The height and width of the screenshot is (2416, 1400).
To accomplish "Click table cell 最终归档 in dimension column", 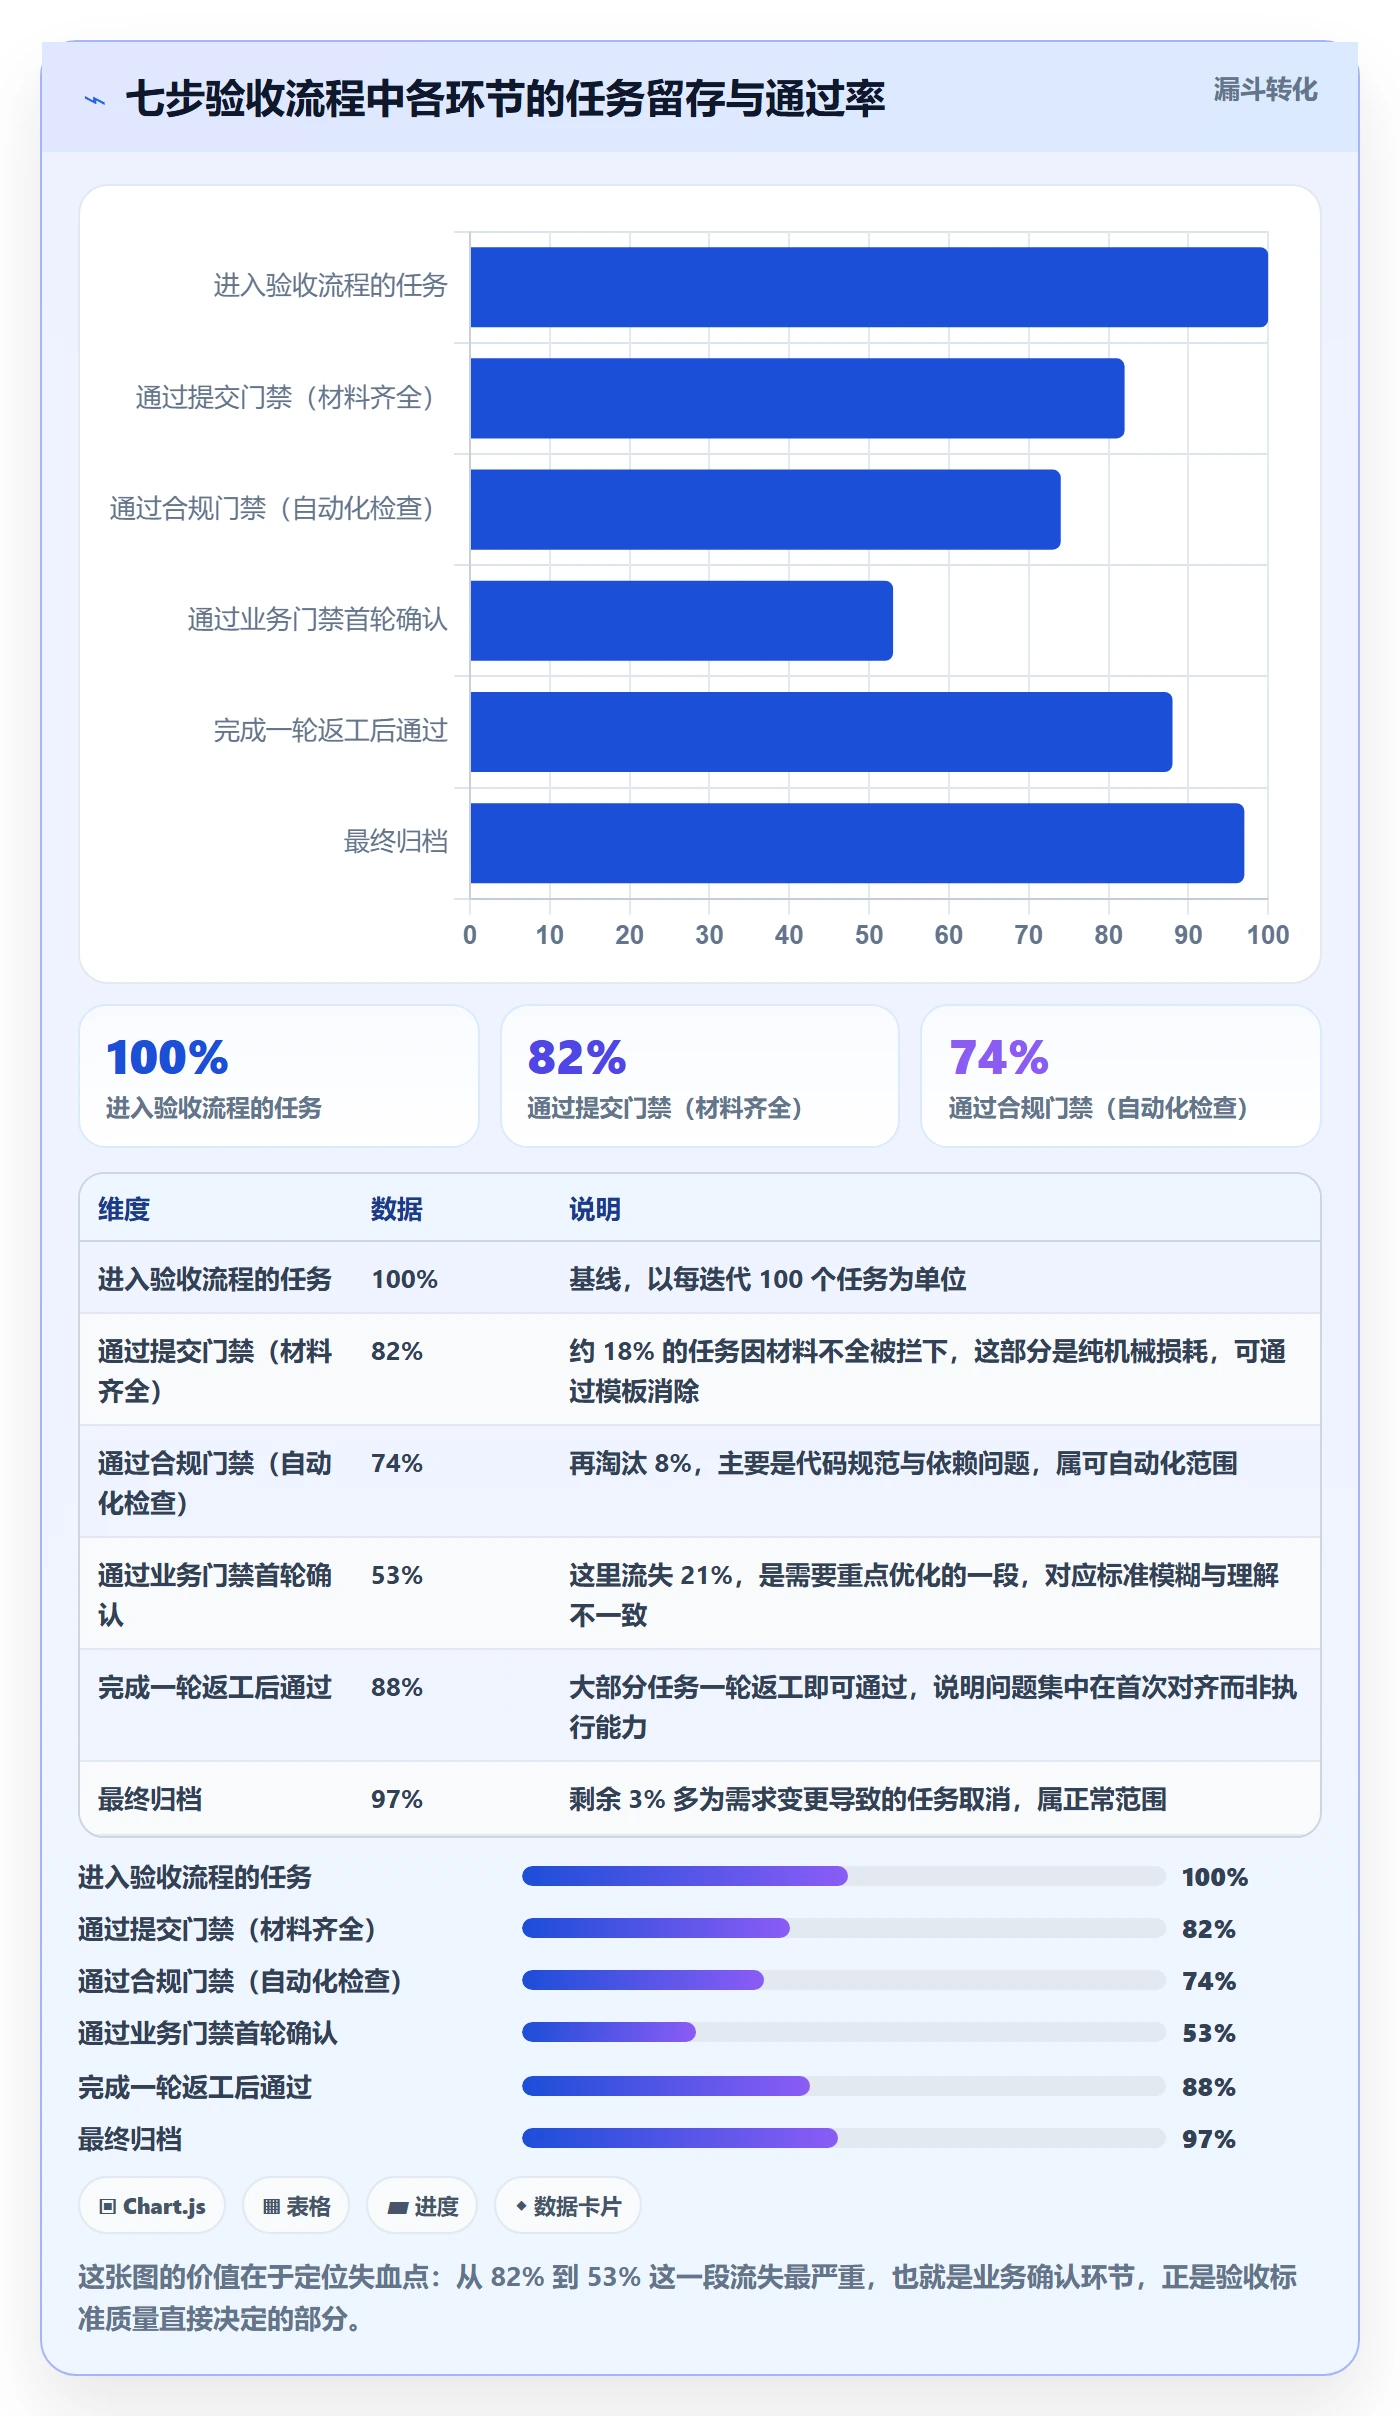I will coord(150,1799).
